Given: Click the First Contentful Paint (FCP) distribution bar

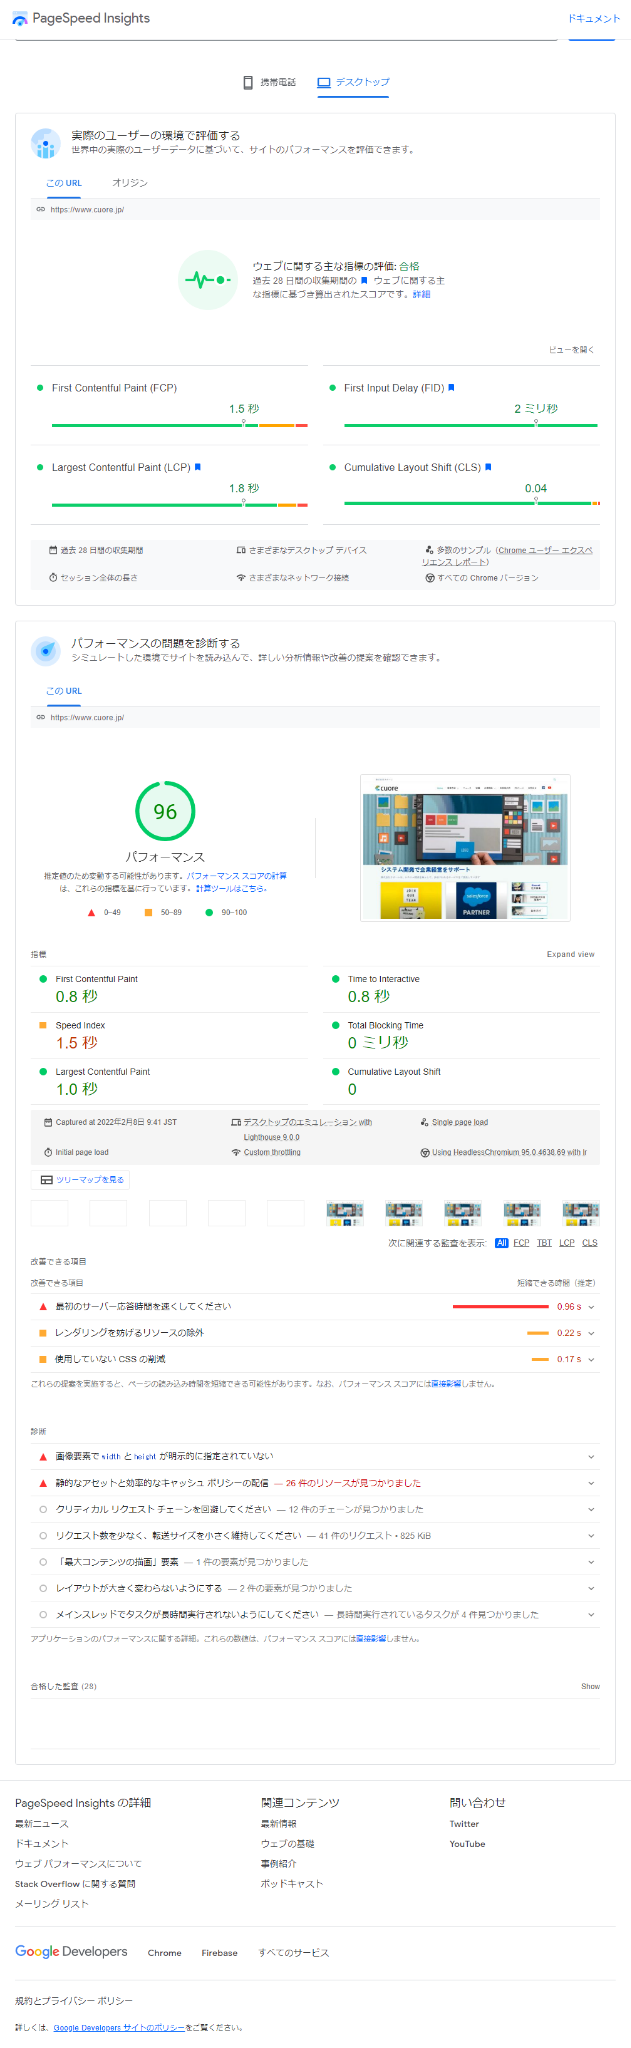Looking at the screenshot, I should [179, 425].
